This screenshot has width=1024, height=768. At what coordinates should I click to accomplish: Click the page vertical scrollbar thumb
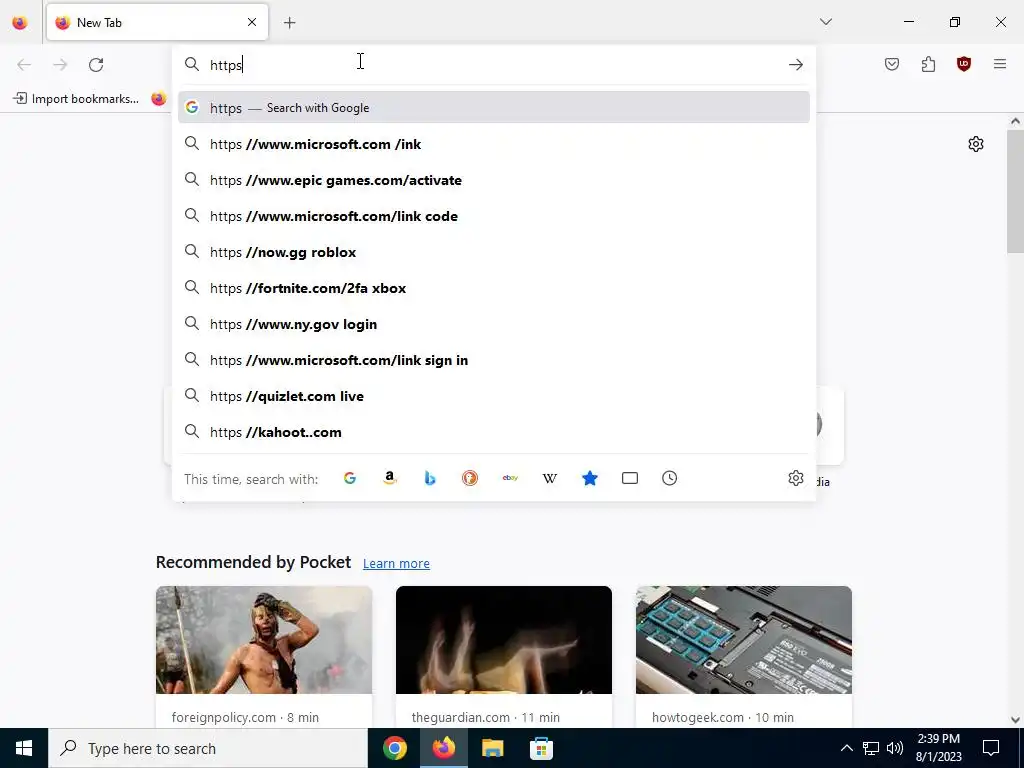coord(1015,191)
